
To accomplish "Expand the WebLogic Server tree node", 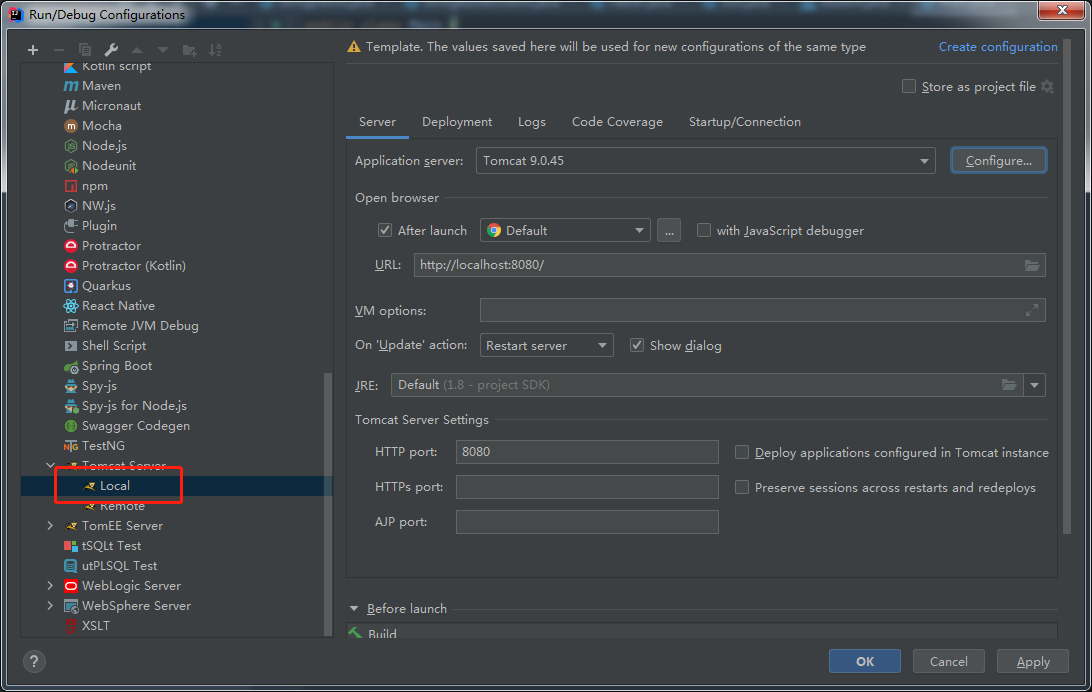I will 50,585.
